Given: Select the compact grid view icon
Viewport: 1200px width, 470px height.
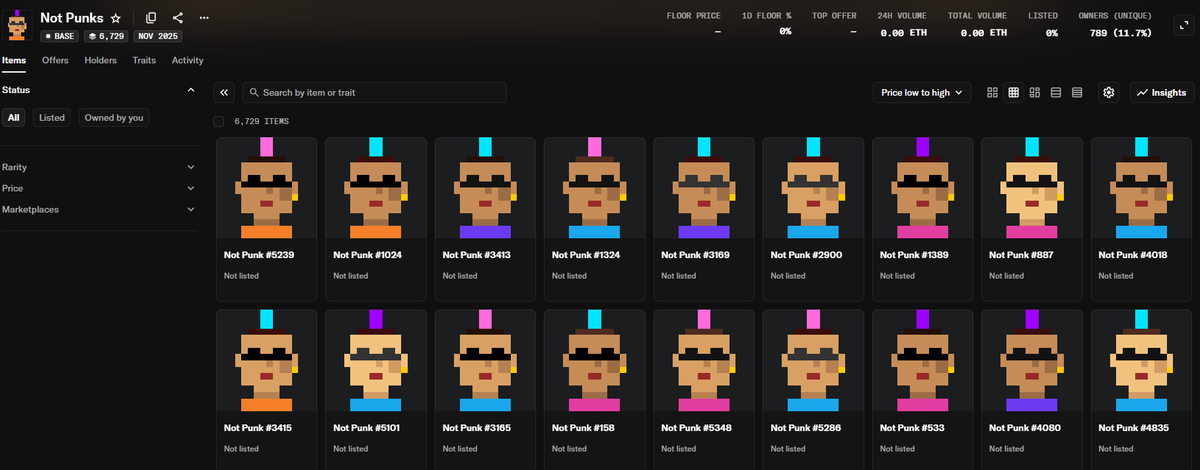Looking at the screenshot, I should (x=1013, y=92).
